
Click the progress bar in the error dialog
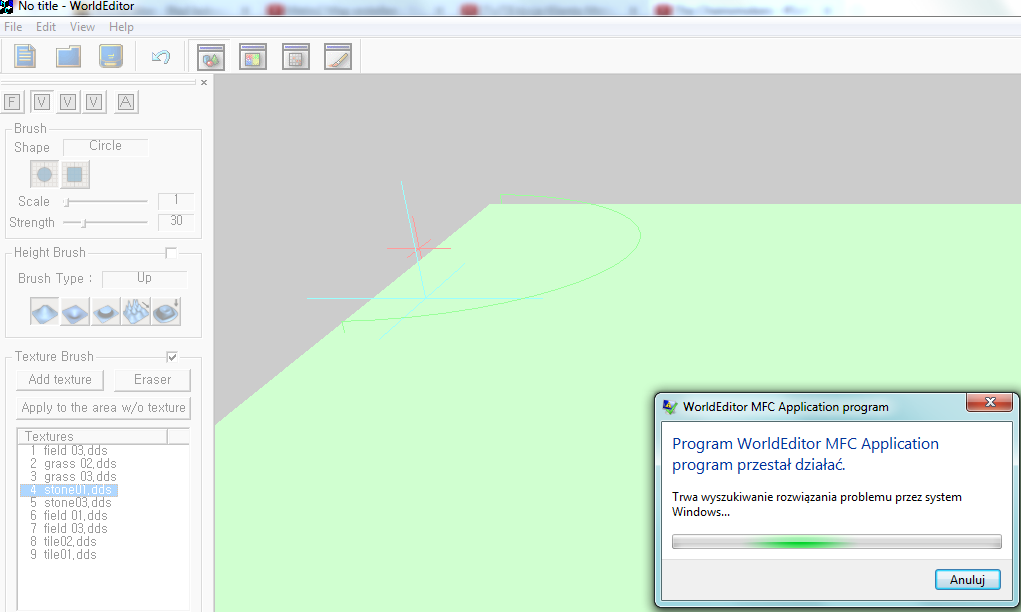(837, 542)
